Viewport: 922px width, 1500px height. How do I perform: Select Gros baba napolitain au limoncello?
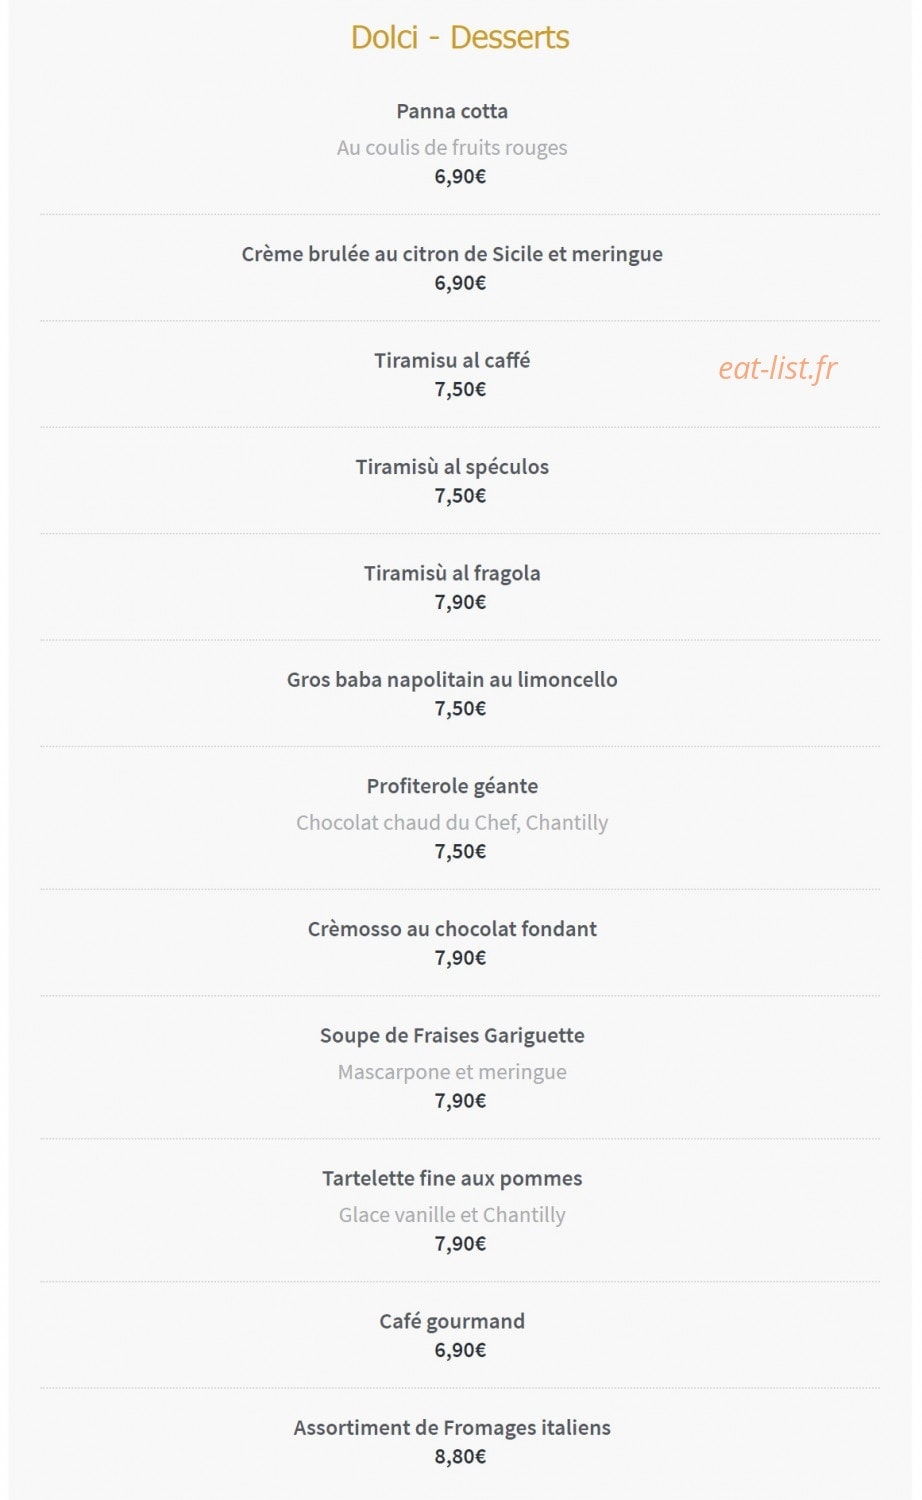pos(452,680)
